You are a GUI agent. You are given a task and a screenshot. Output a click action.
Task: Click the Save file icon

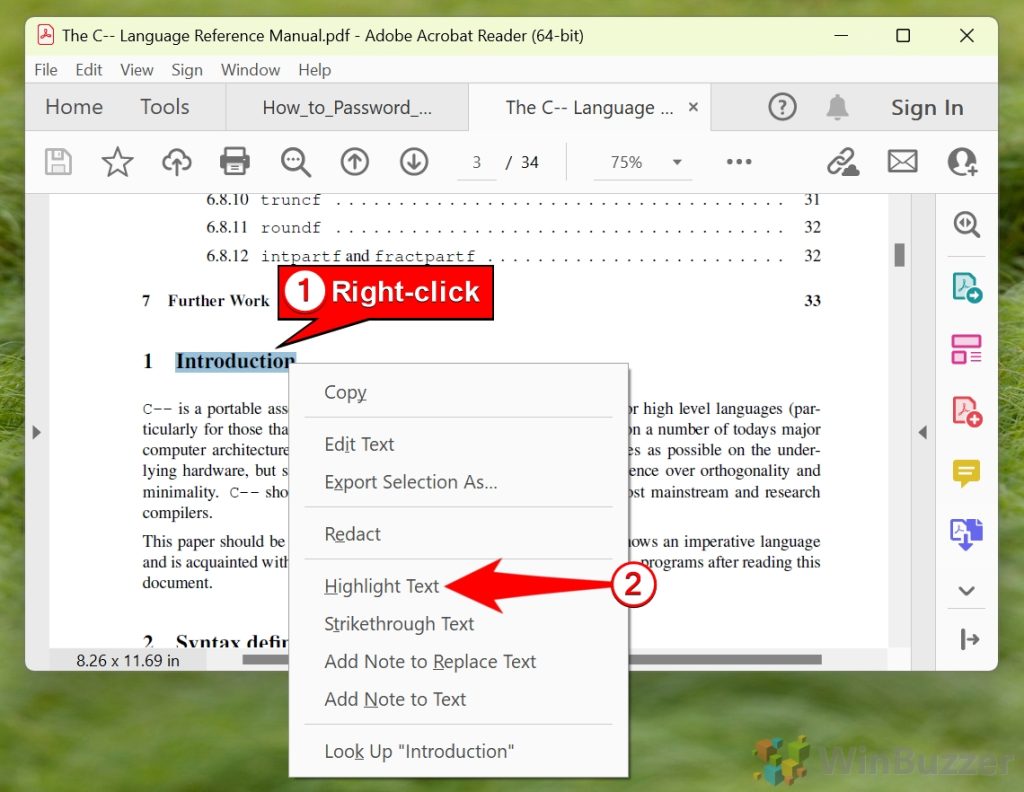point(58,162)
